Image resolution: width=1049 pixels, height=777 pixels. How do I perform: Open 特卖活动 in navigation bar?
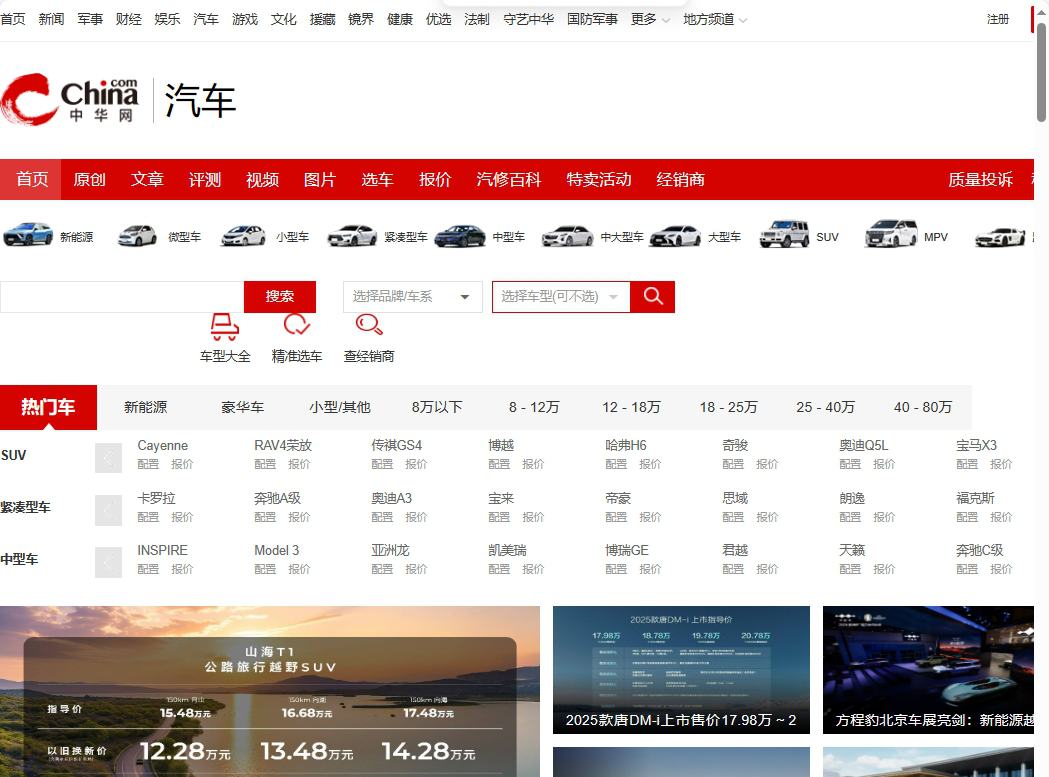(599, 179)
